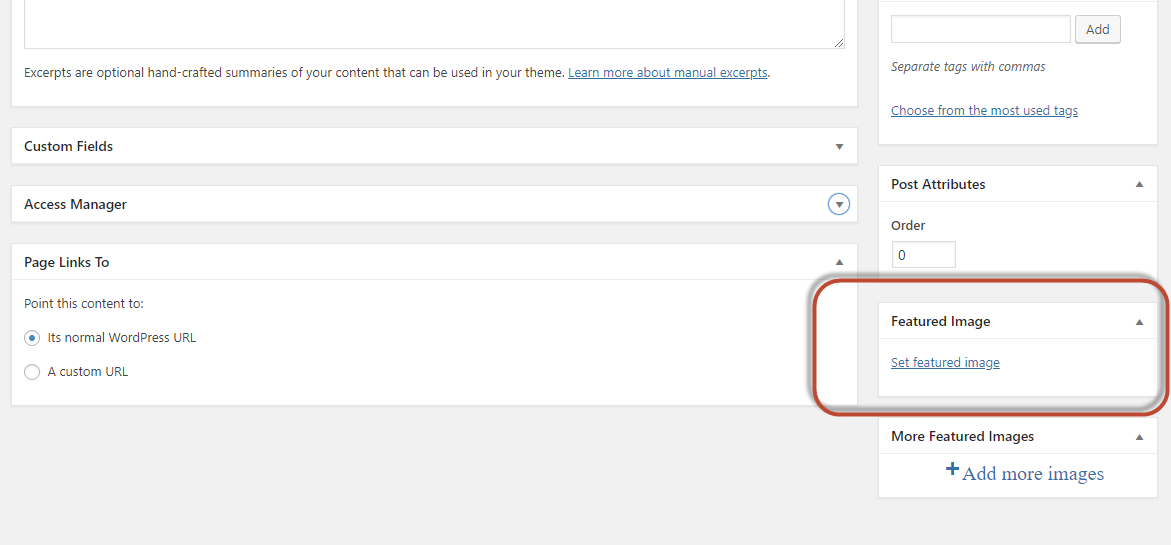Click the Order number field
The height and width of the screenshot is (545, 1171).
(923, 255)
